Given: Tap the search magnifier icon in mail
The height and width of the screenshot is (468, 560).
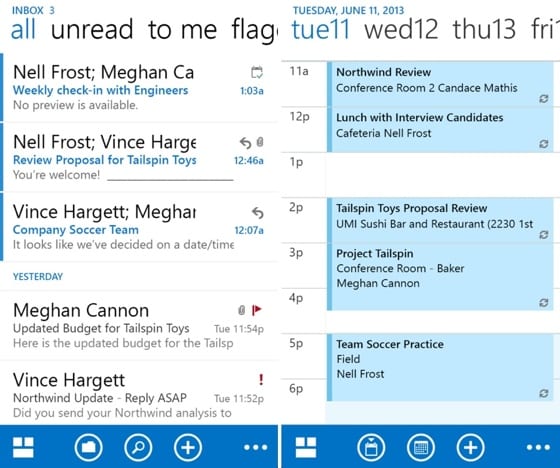Looking at the screenshot, I should [x=138, y=447].
